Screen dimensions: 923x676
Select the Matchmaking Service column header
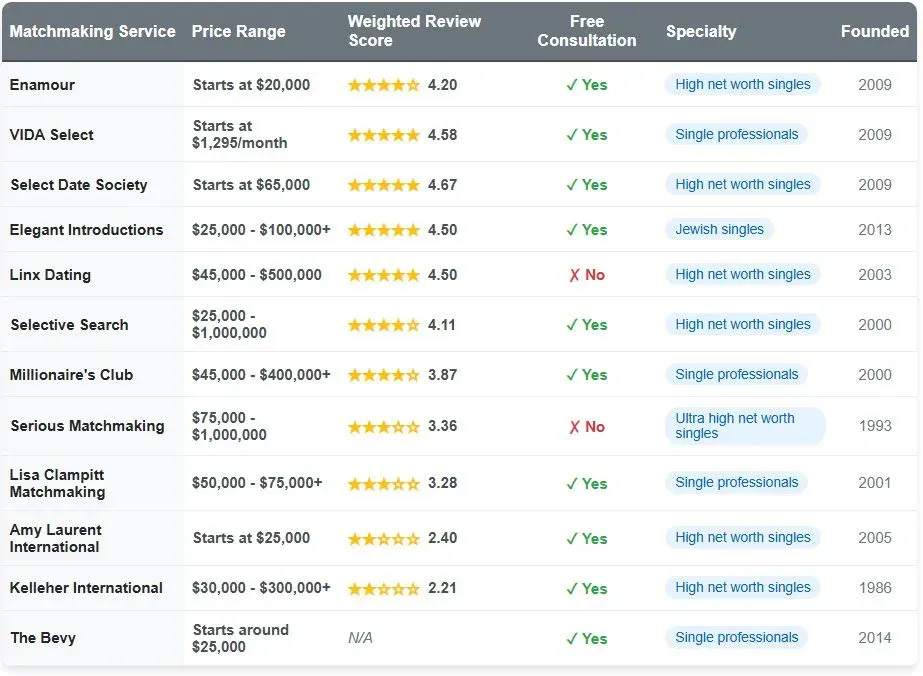[92, 31]
